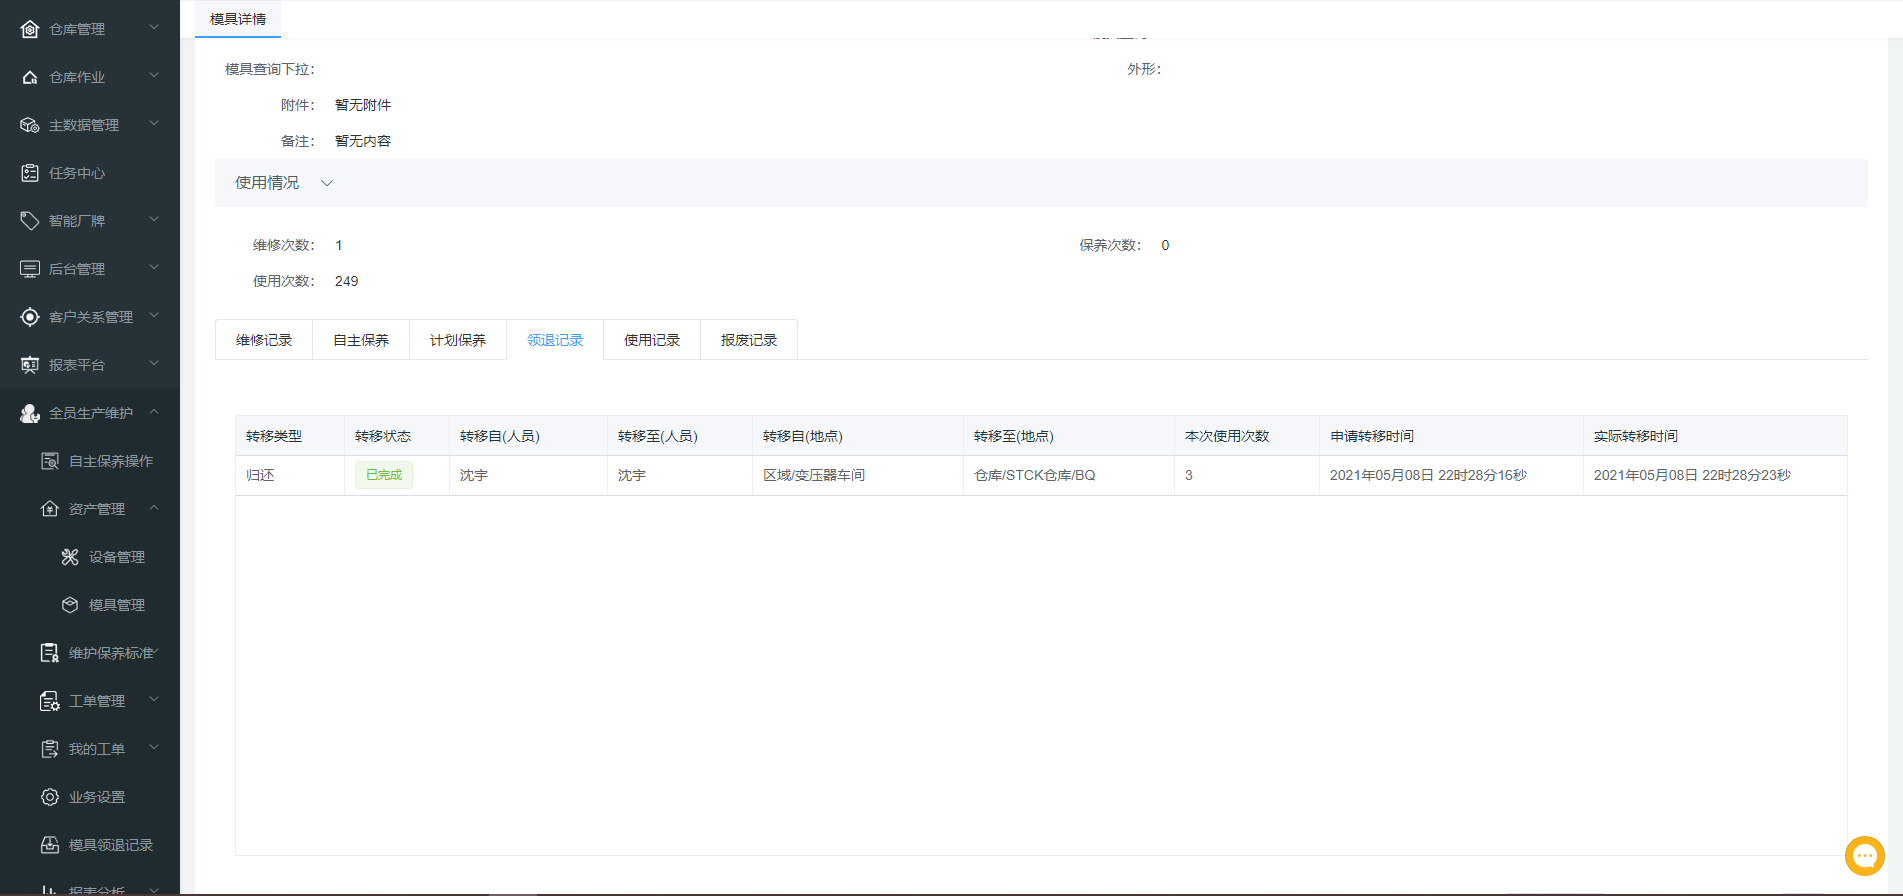Click the warehouse management sidebar icon
The height and width of the screenshot is (896, 1903).
click(x=30, y=29)
